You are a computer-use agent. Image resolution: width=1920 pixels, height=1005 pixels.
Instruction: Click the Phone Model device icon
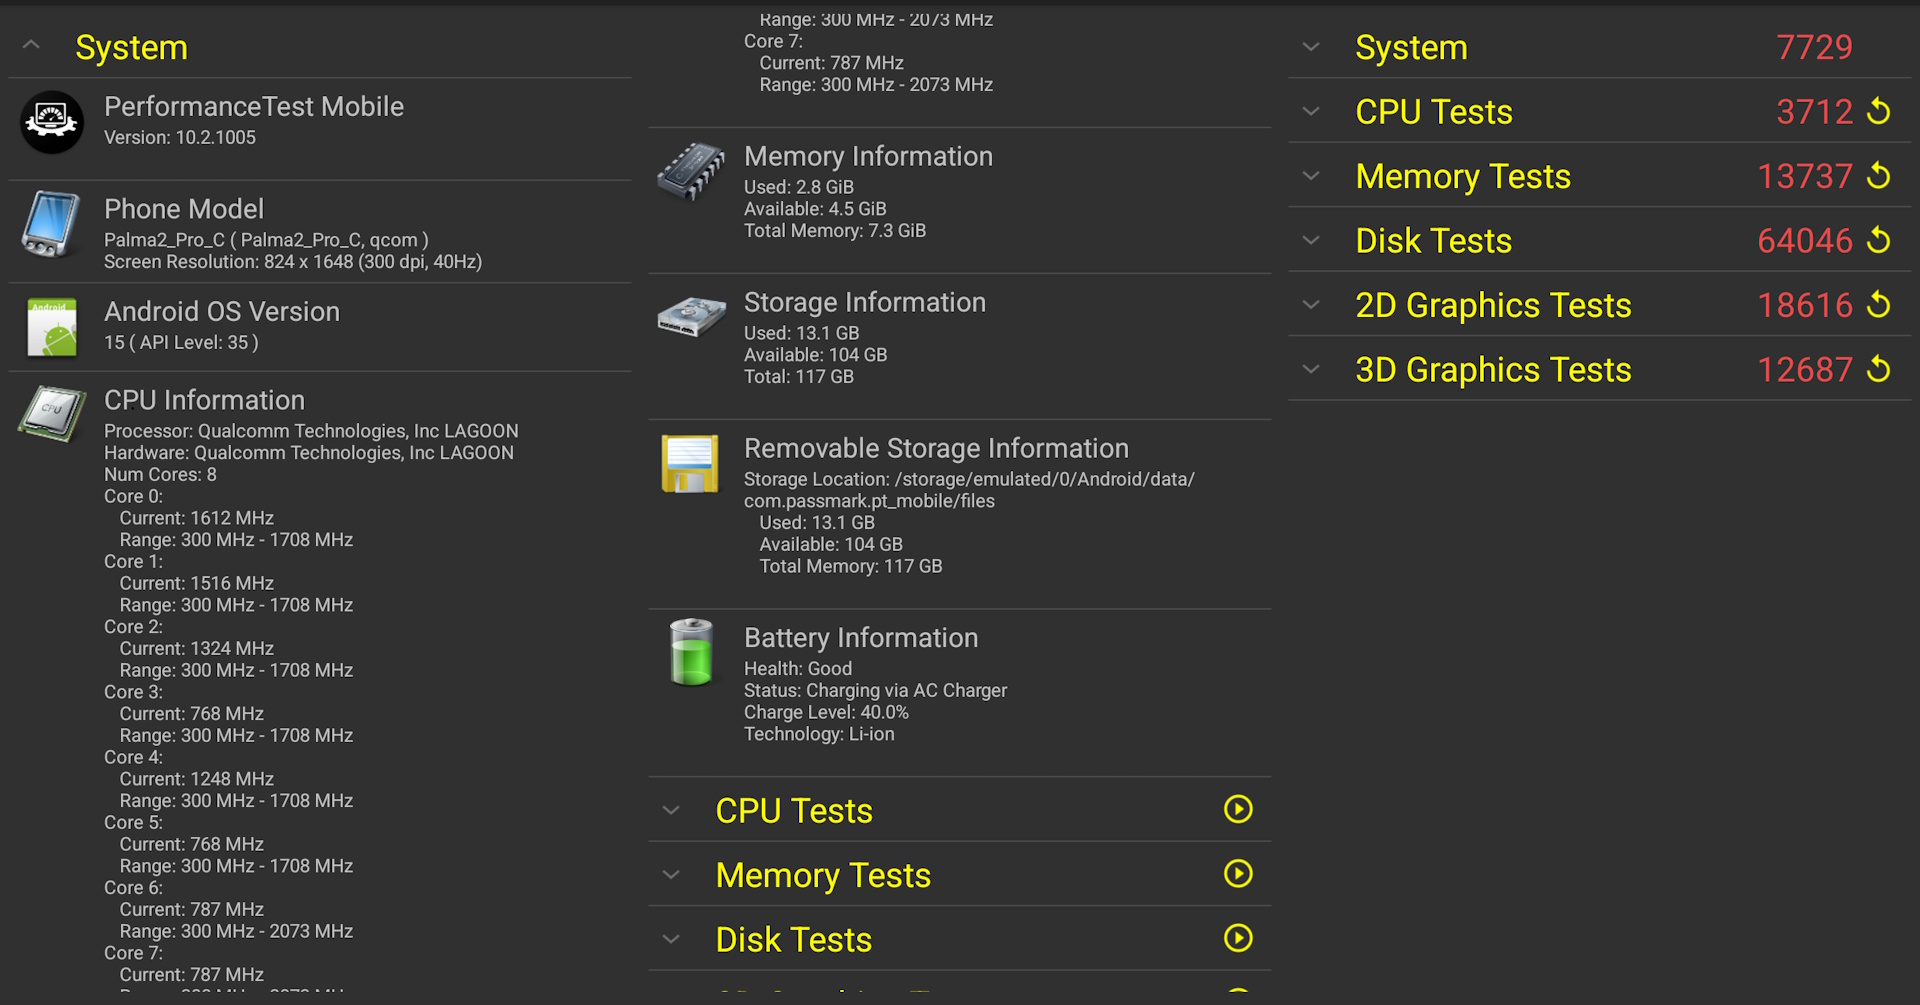coord(50,224)
